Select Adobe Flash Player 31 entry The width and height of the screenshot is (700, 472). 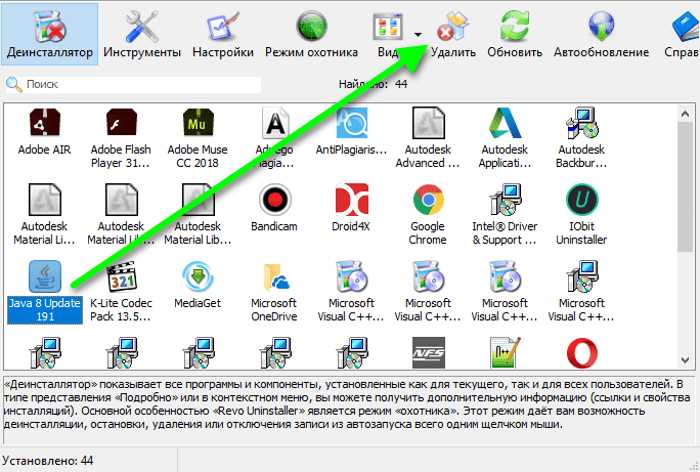(121, 138)
